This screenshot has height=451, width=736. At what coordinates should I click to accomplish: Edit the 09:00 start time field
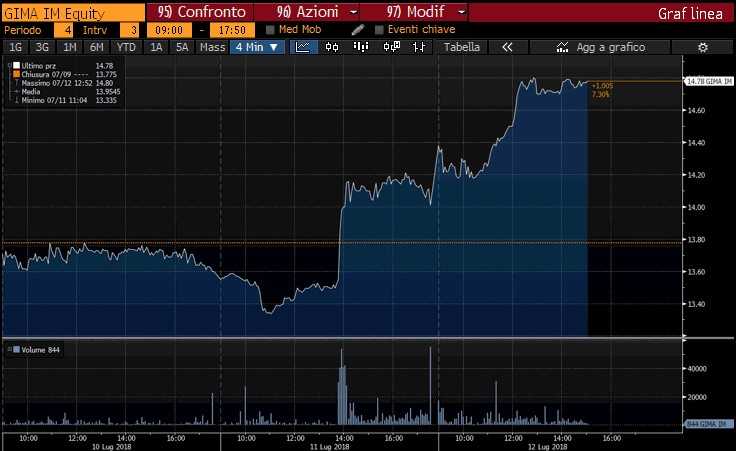pyautogui.click(x=169, y=30)
